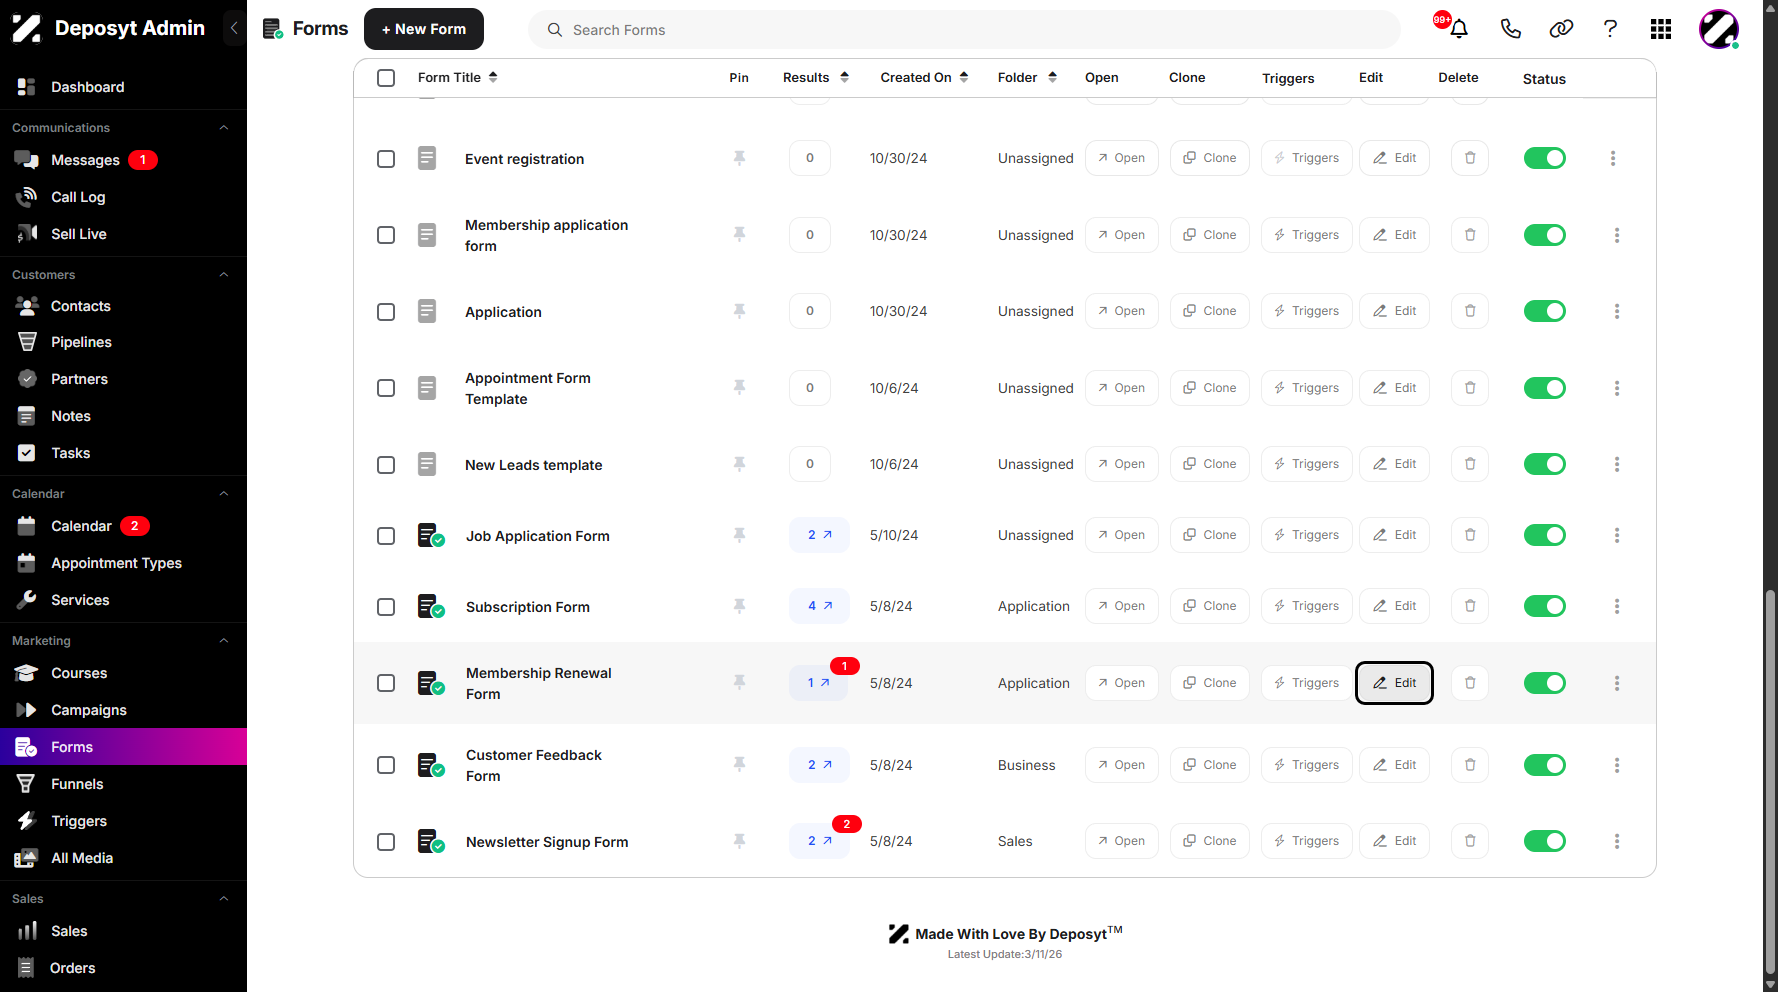
Task: Pin the Event registration form
Action: coord(739,158)
